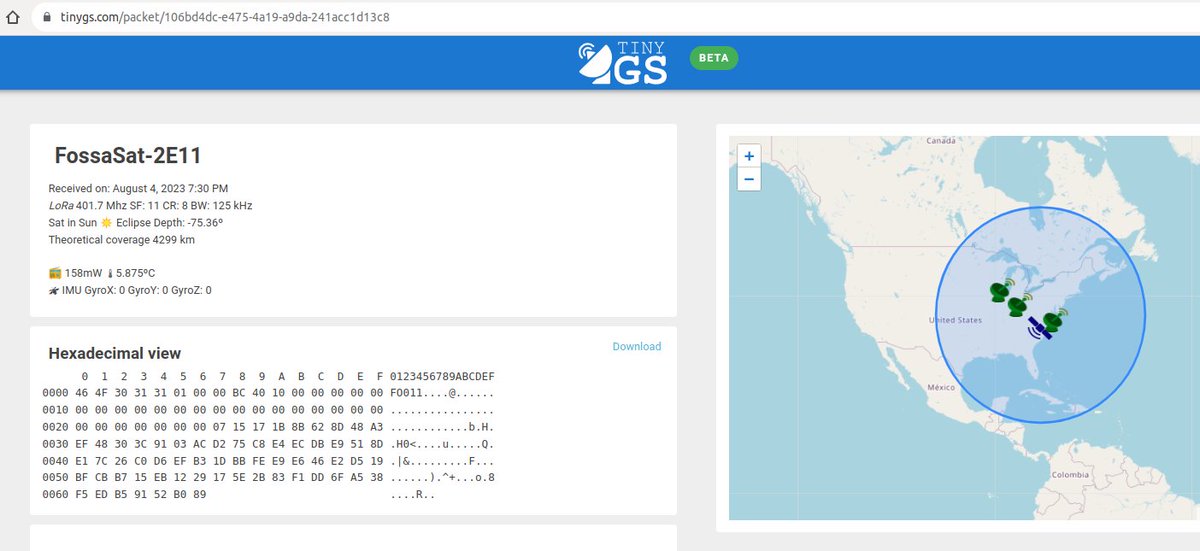Click the 'United States' map label

955,320
